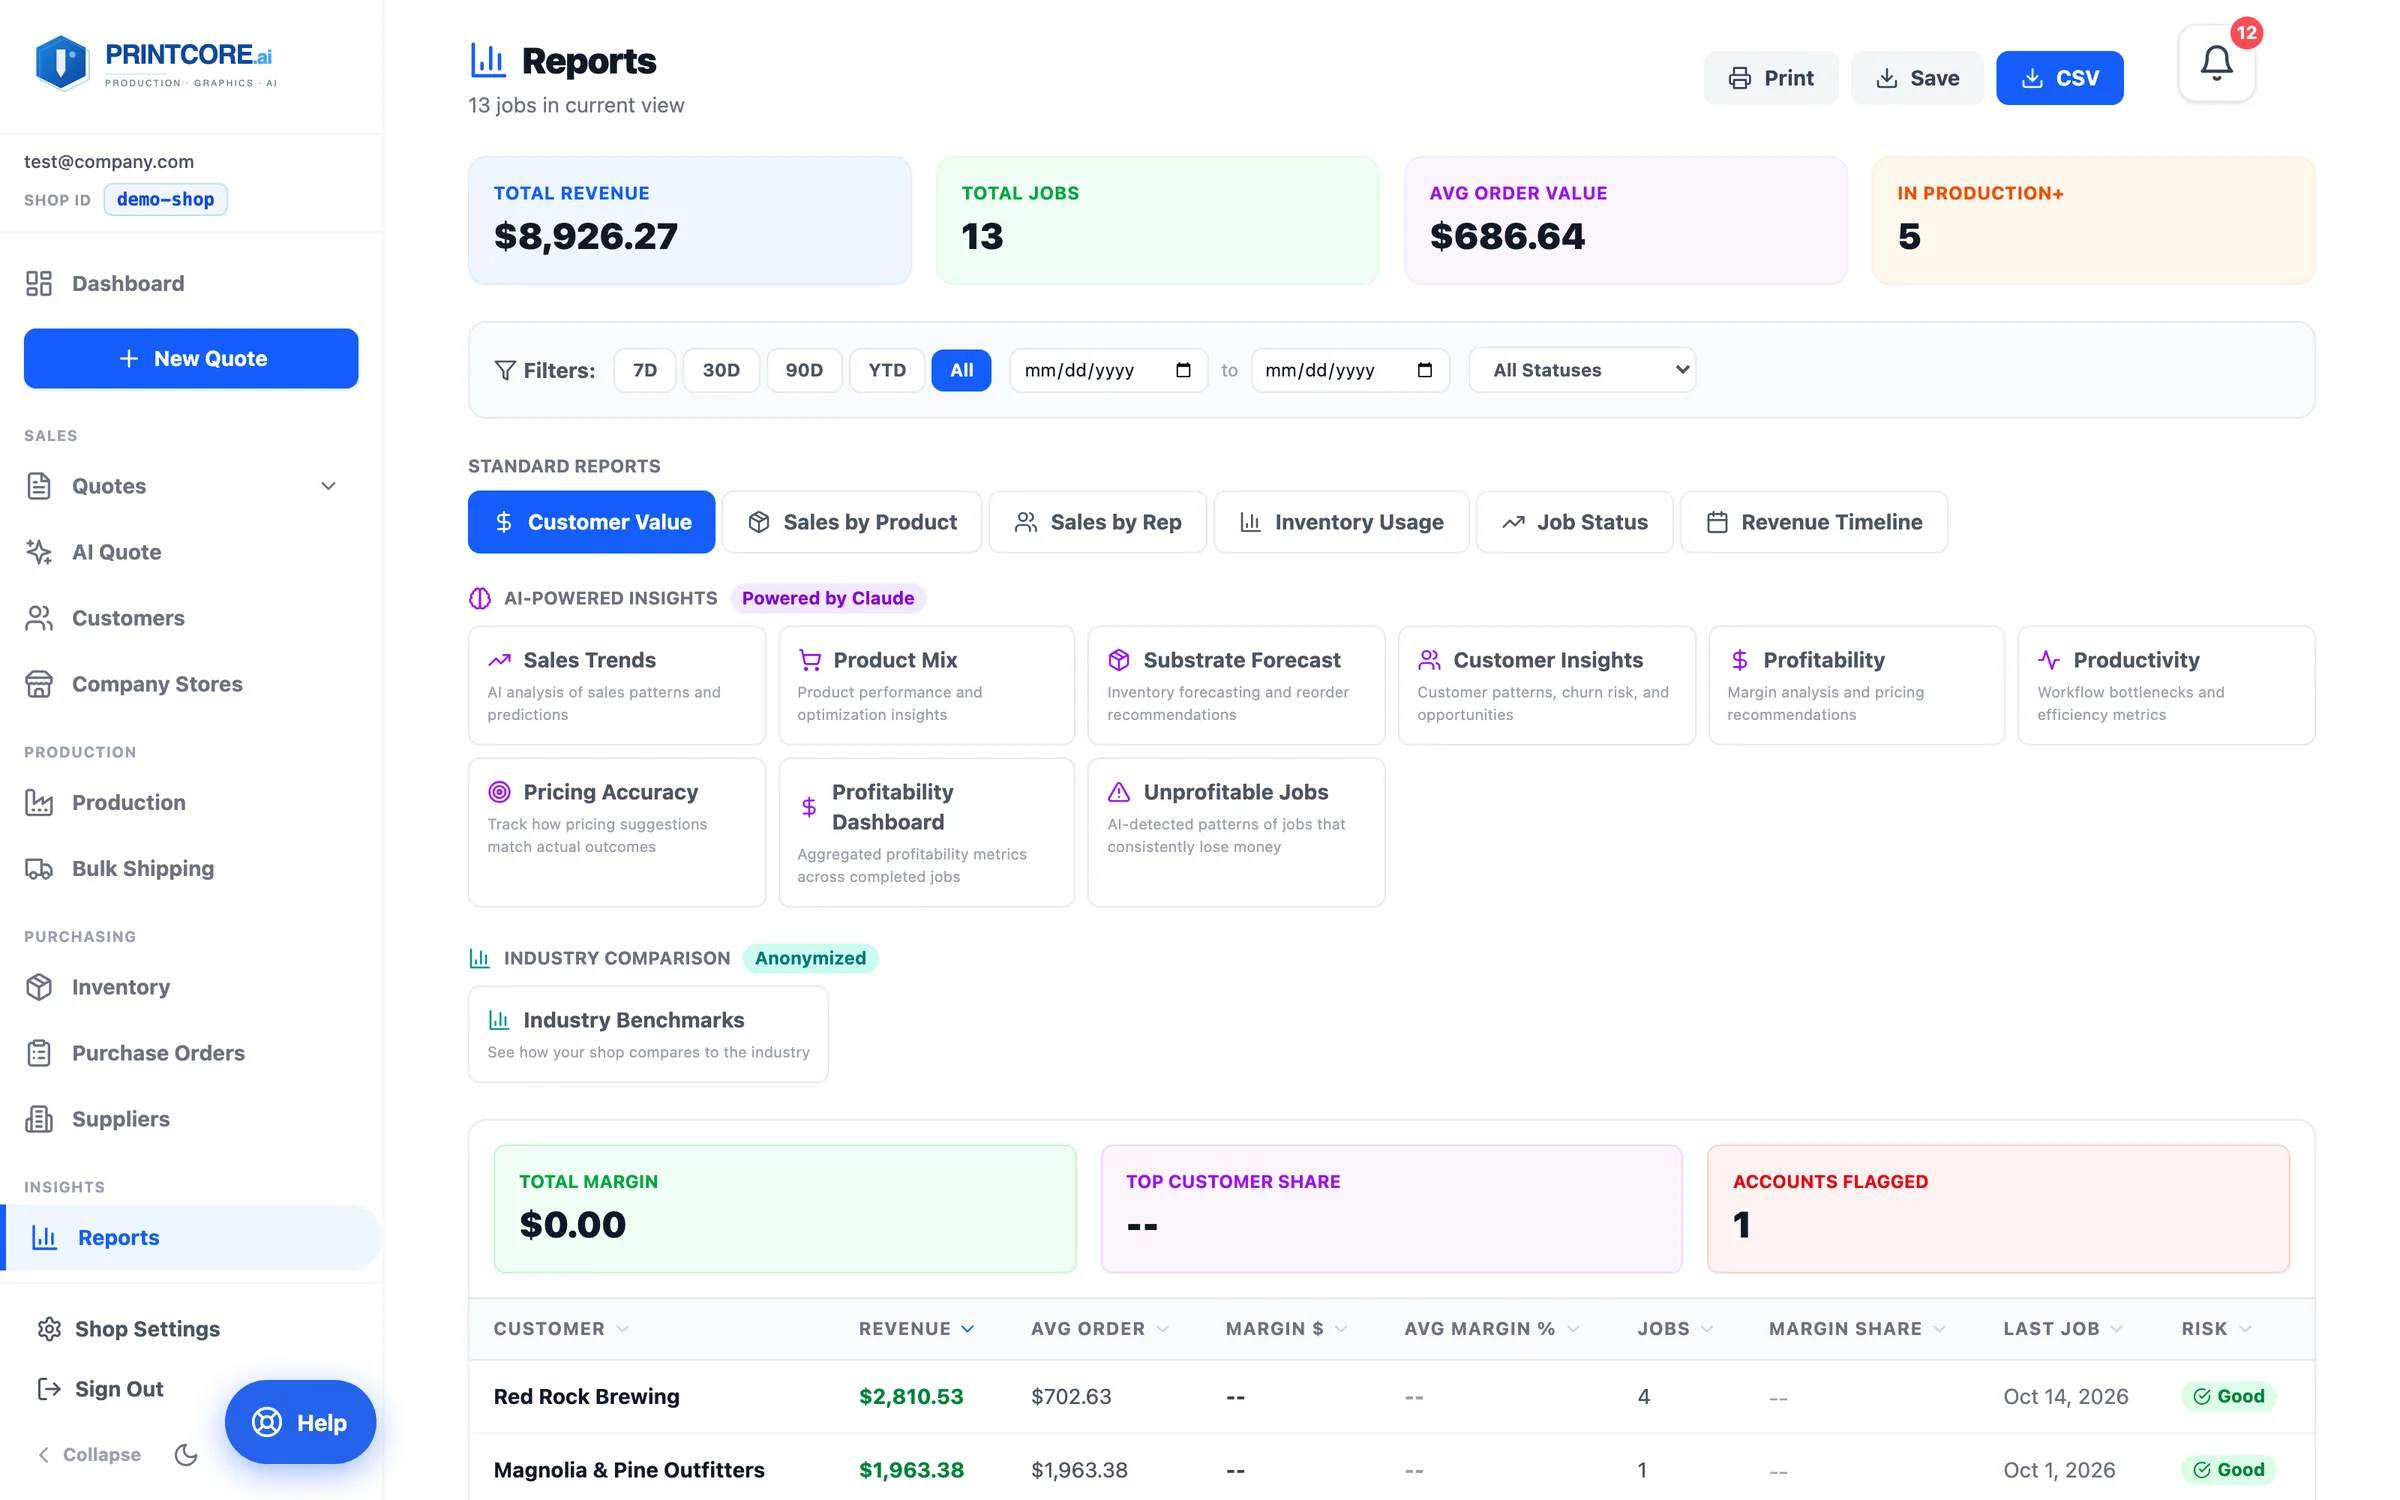This screenshot has height=1500, width=2400.
Task: Go to Customers section
Action: 190,618
